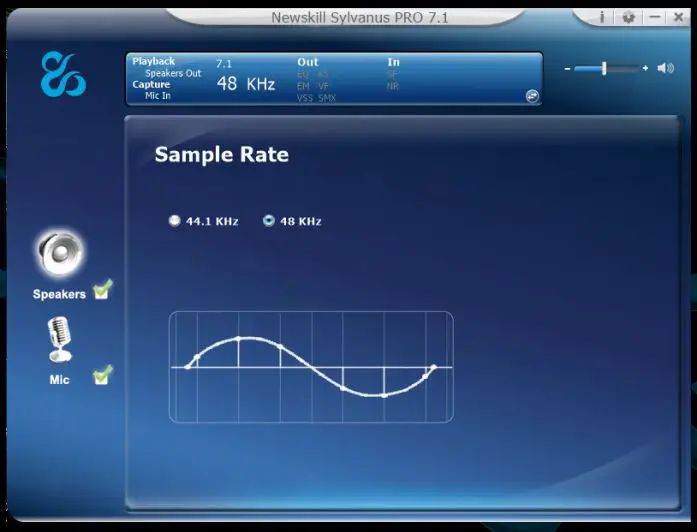Image resolution: width=697 pixels, height=532 pixels.
Task: Toggle the Speakers checkbox
Action: 102,290
